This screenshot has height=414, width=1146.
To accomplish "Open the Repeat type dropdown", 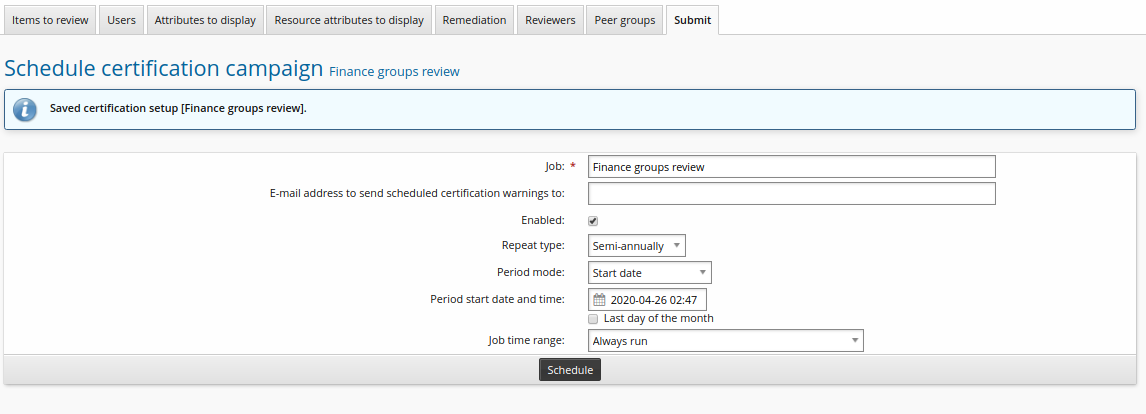I will (636, 246).
